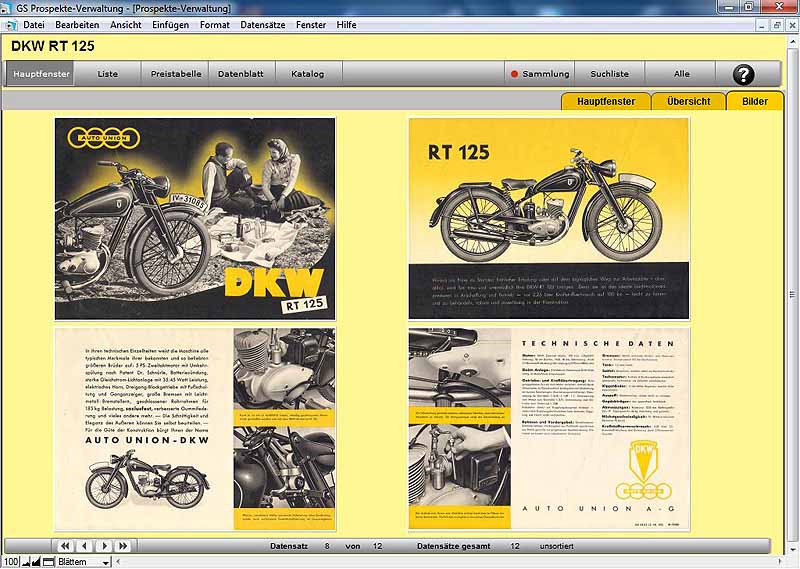
Task: Open the Hilfe menu
Action: click(346, 25)
